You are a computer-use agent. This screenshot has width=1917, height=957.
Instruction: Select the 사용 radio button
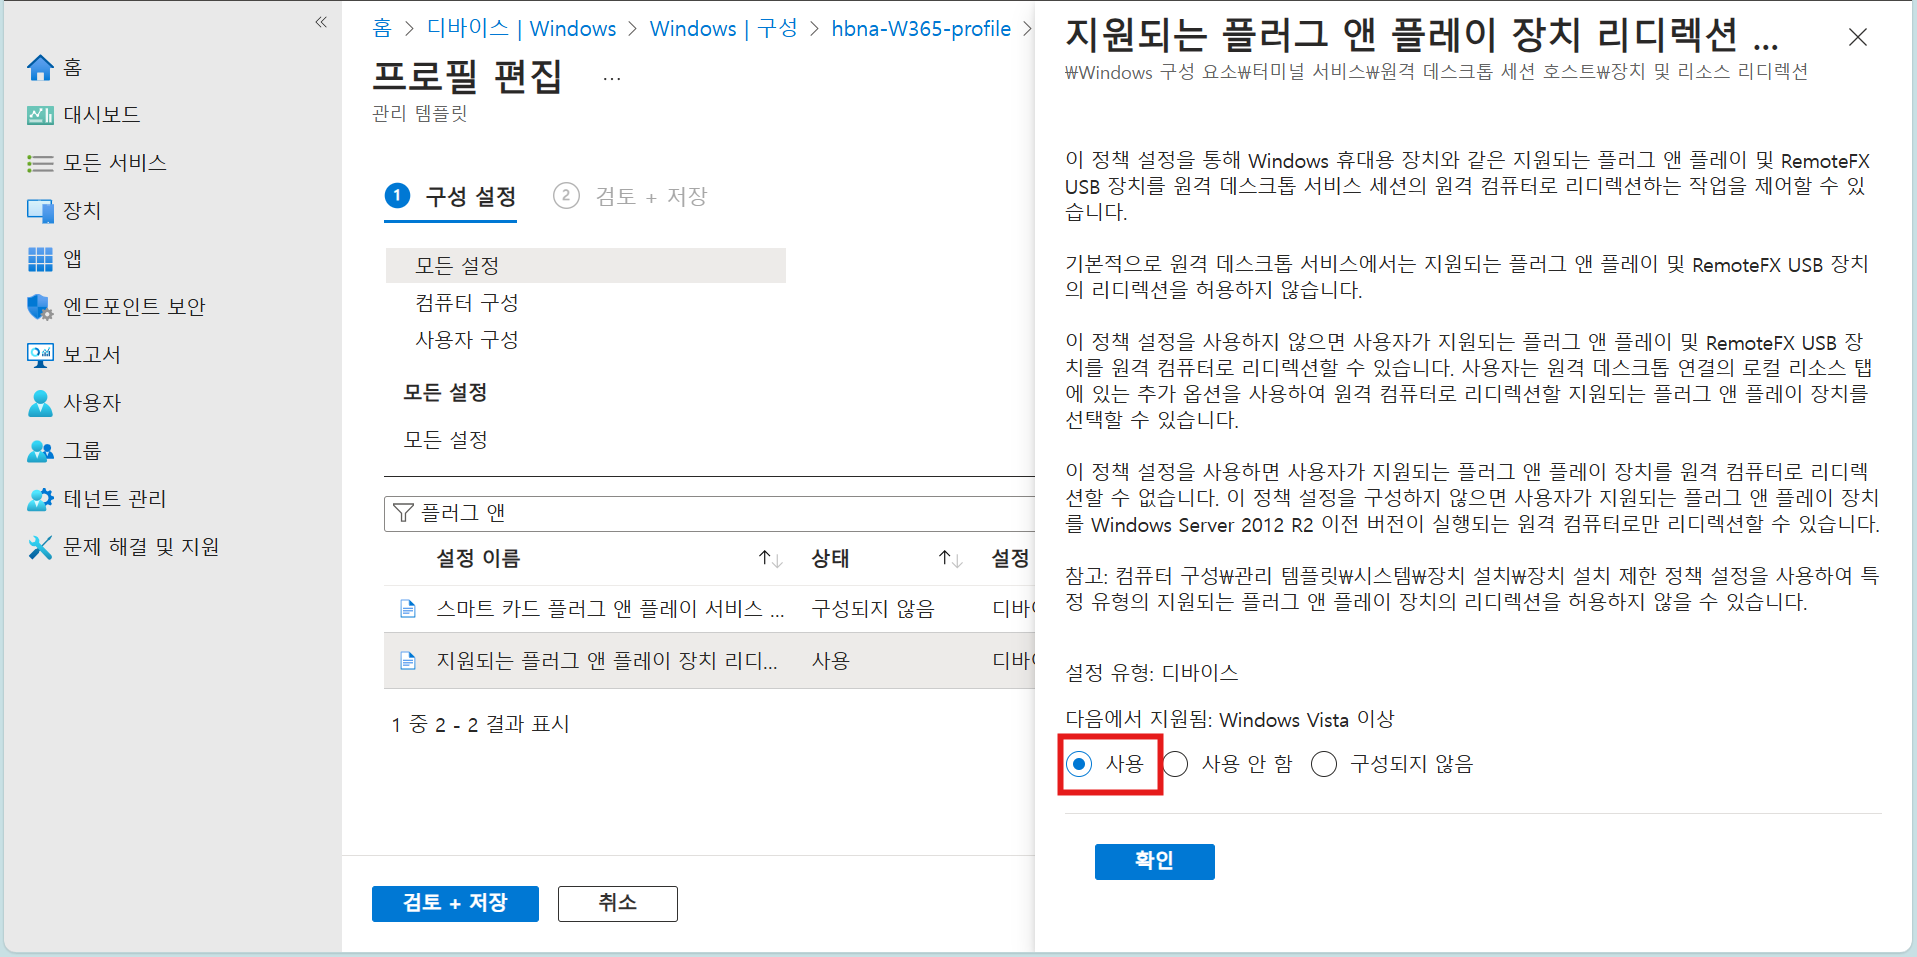1079,764
